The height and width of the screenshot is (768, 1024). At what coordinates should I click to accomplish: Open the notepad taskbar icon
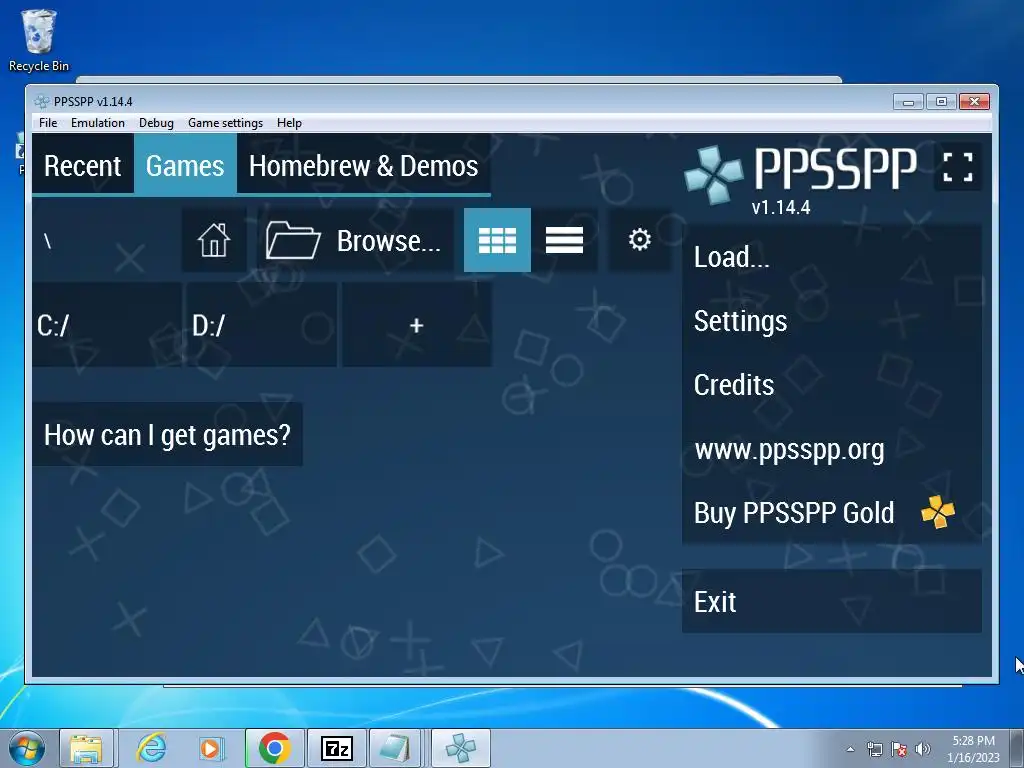[x=396, y=748]
